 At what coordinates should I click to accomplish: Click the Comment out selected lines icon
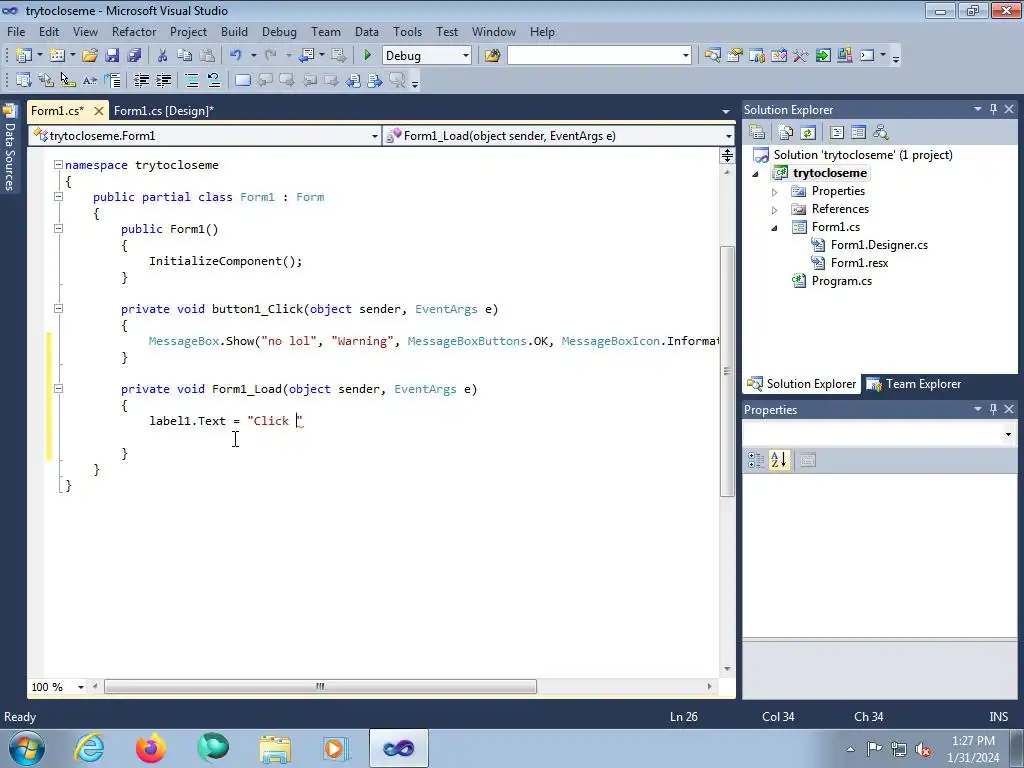point(191,80)
